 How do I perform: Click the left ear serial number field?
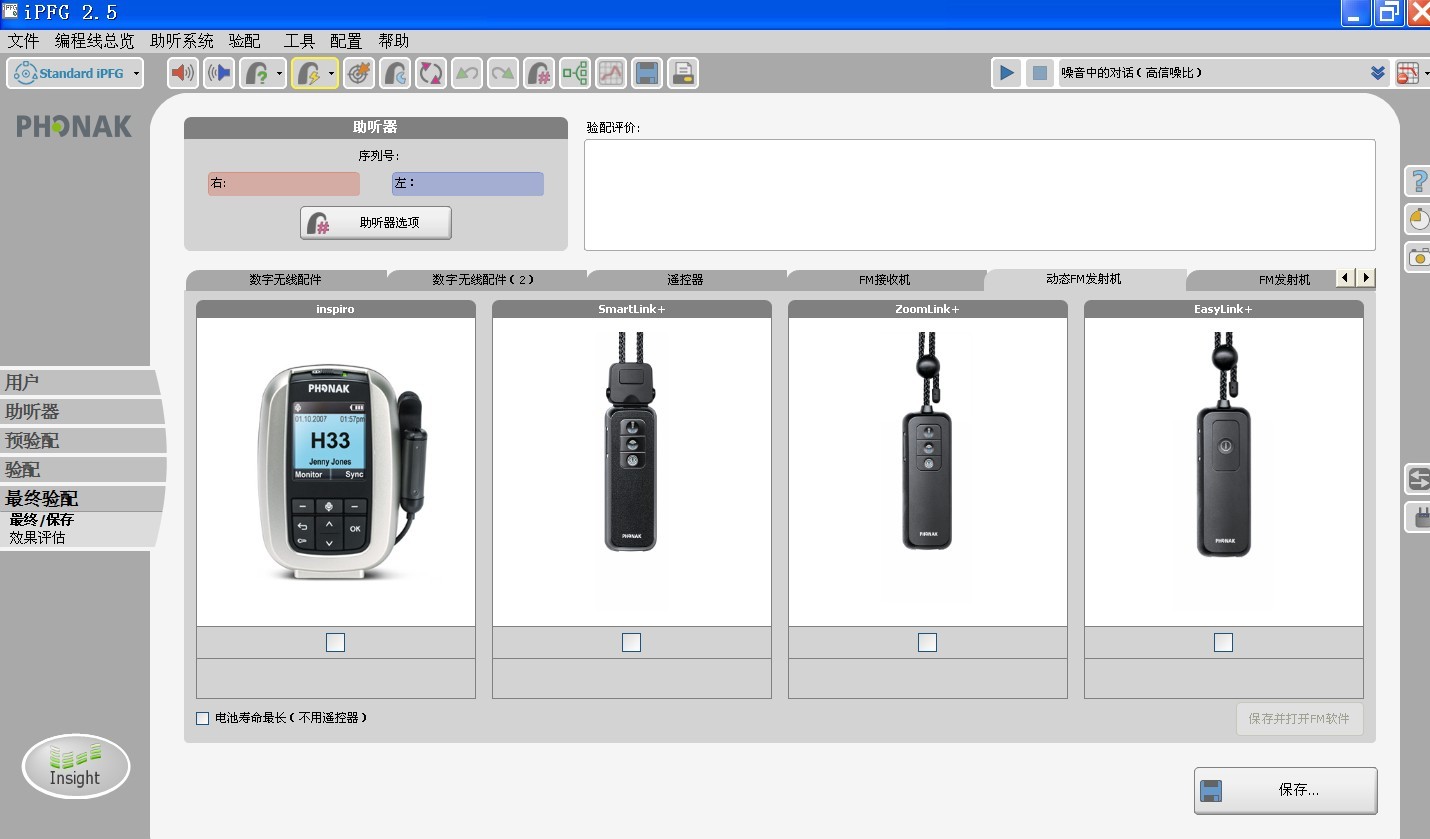[x=468, y=184]
